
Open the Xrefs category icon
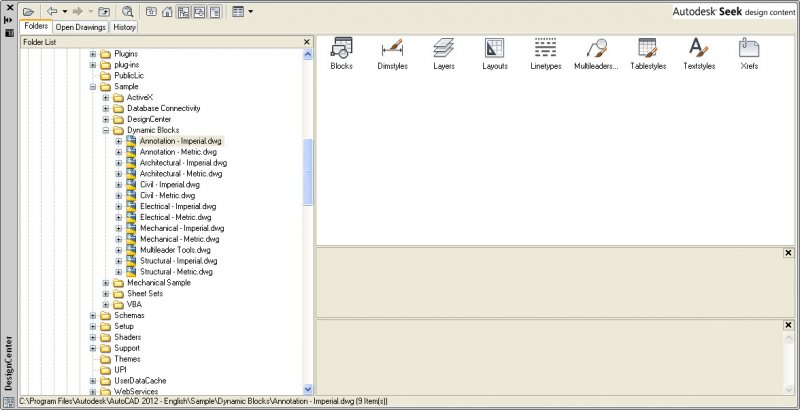coord(748,51)
